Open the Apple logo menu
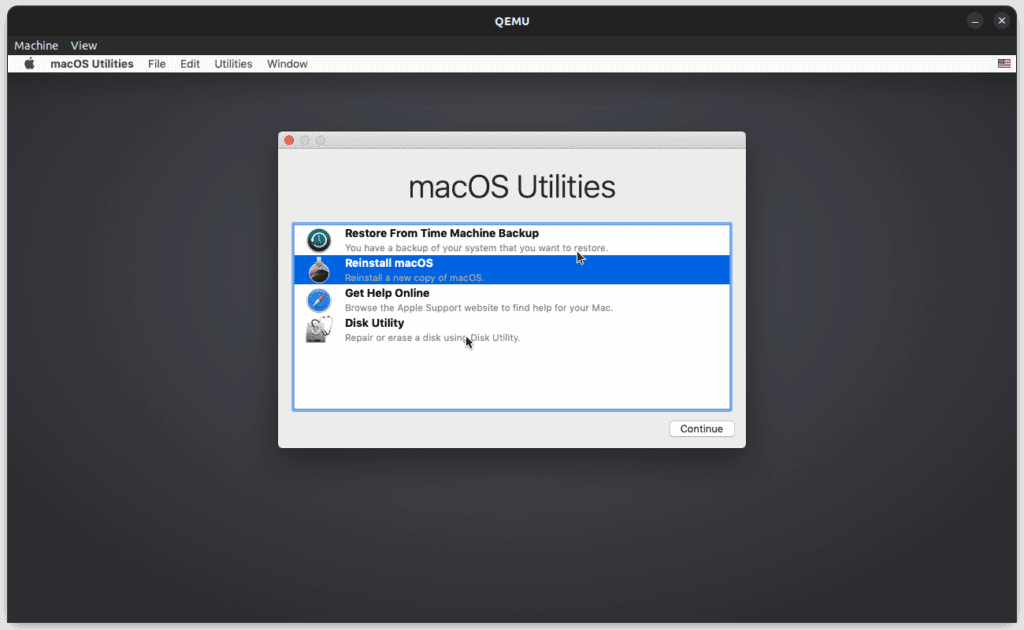Image resolution: width=1024 pixels, height=630 pixels. tap(29, 63)
